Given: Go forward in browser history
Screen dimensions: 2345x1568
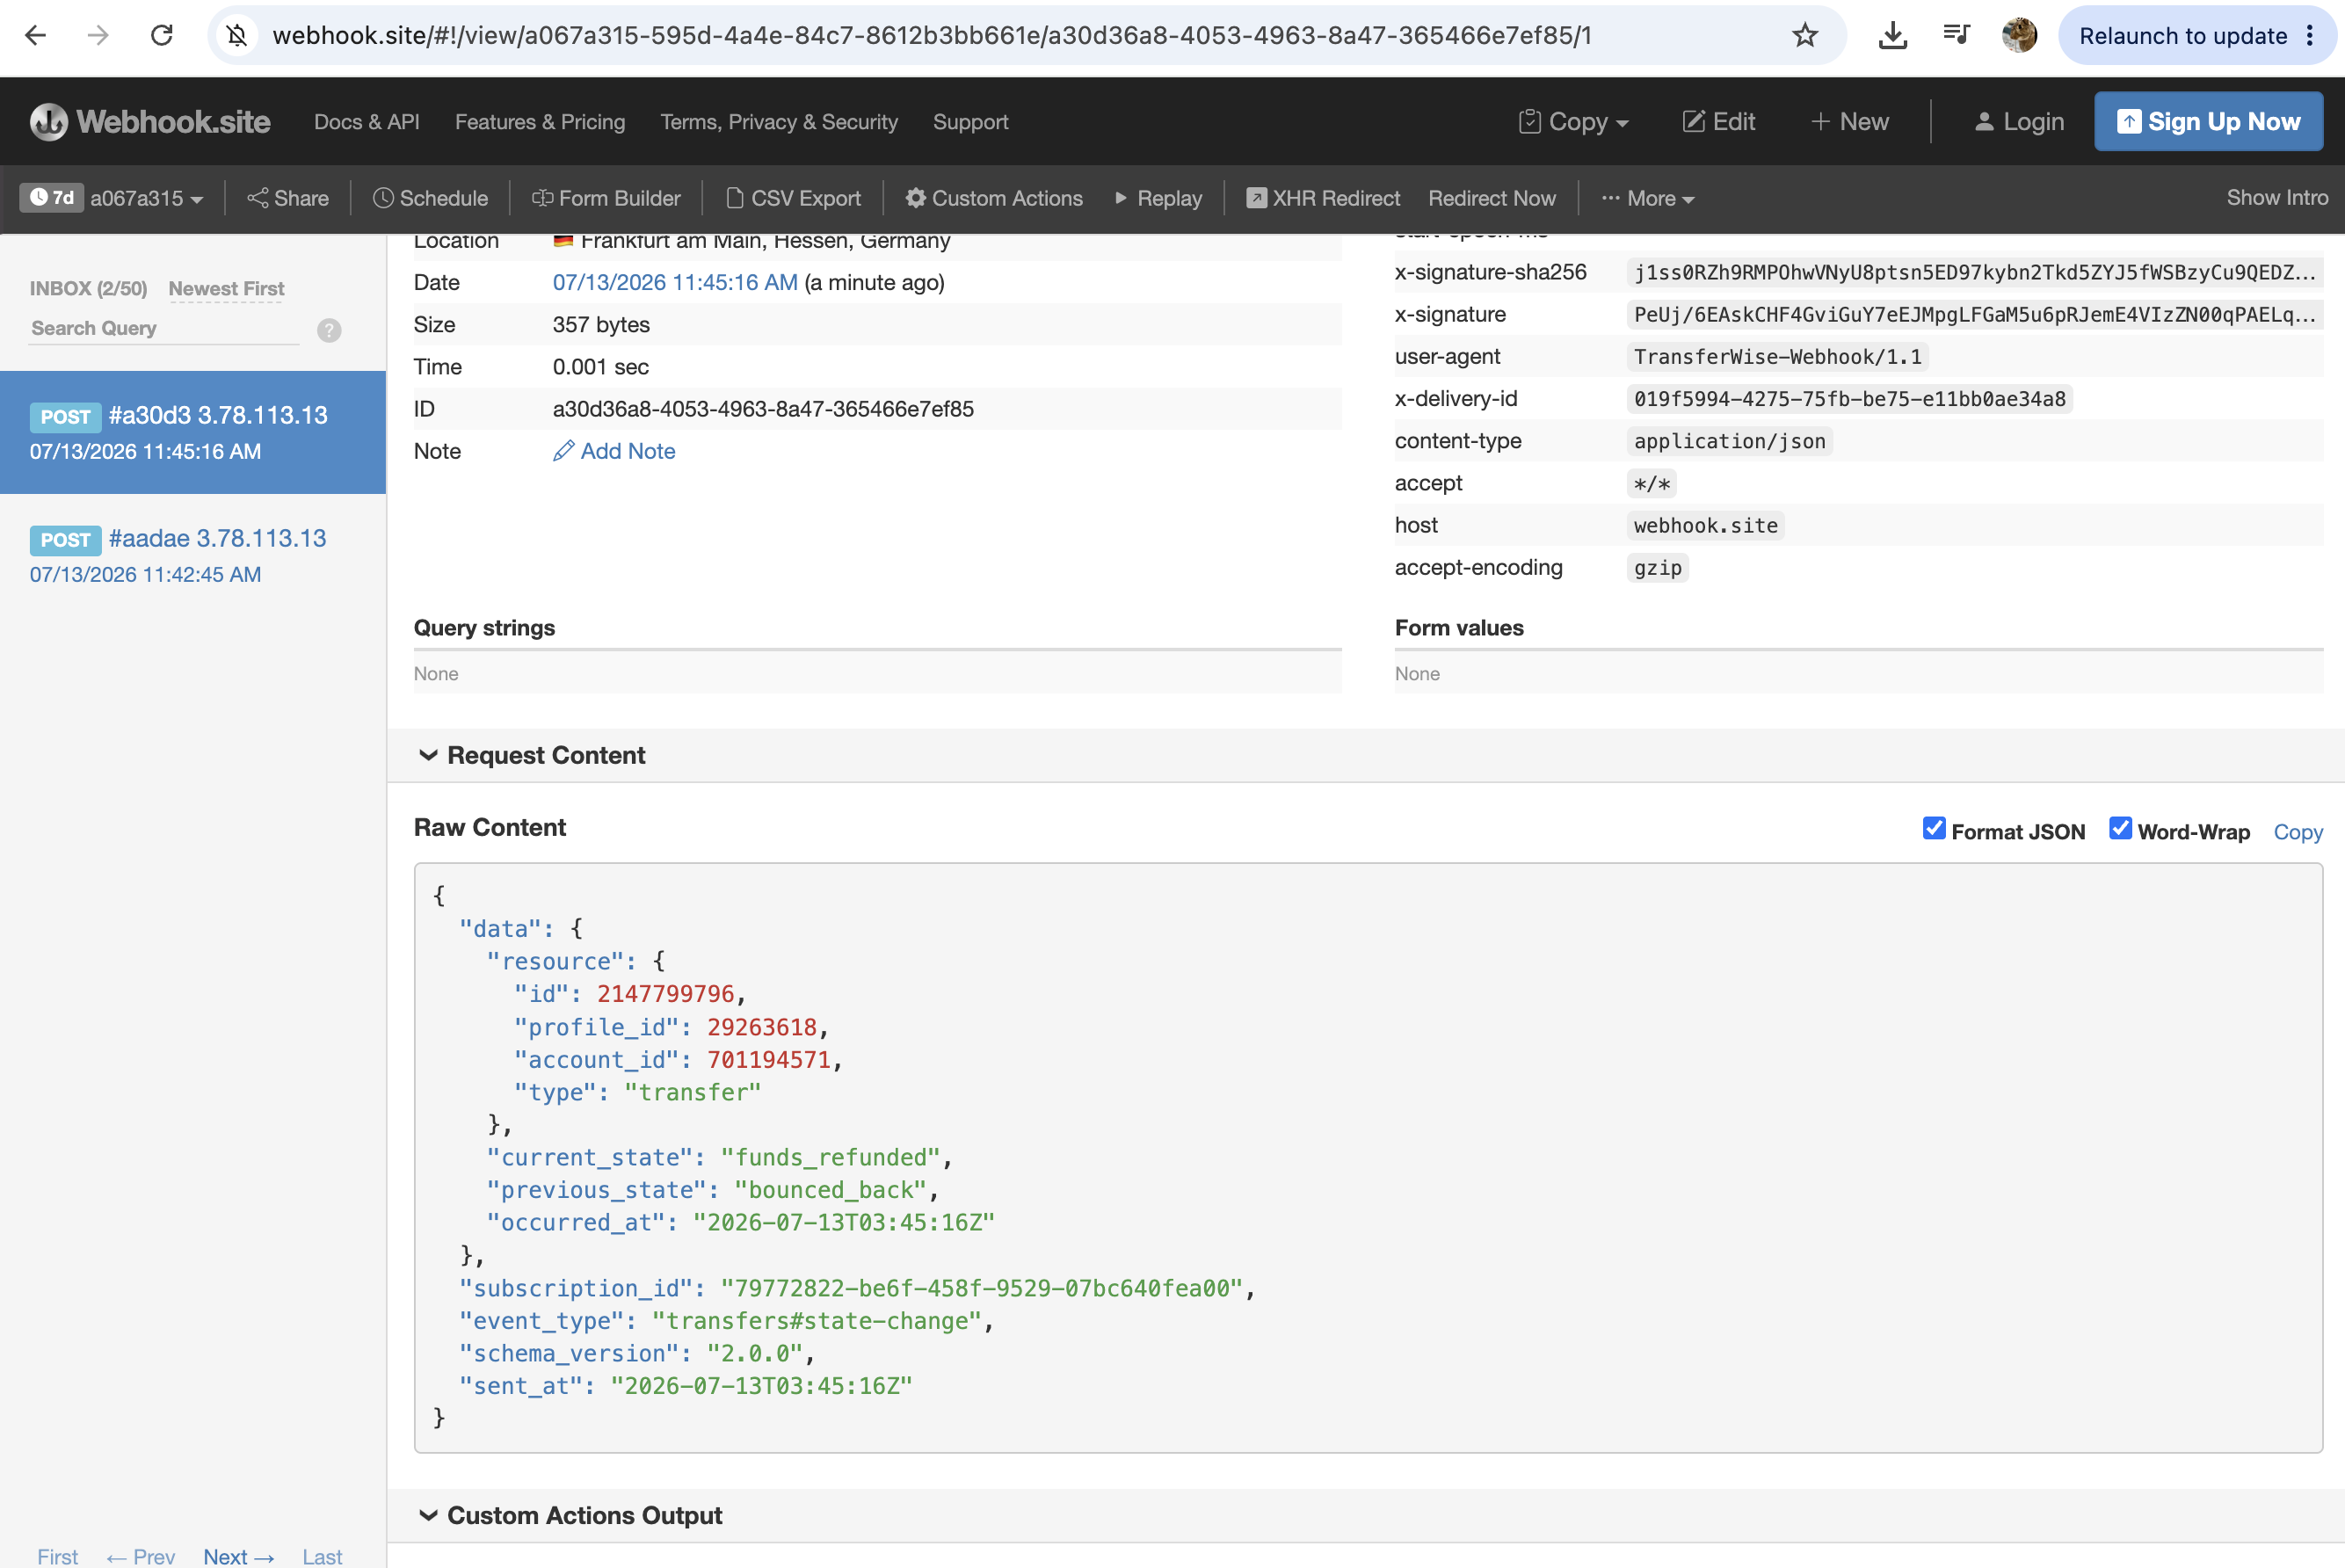Looking at the screenshot, I should point(98,36).
